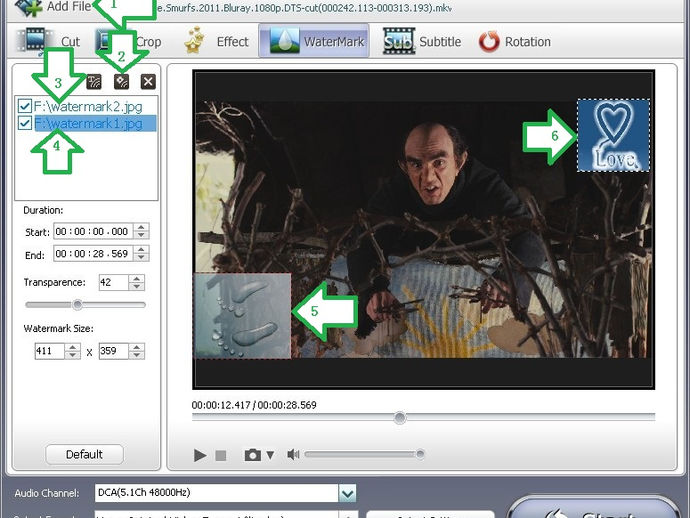Viewport: 690px width, 518px height.
Task: Decrease Transparence with down arrow
Action: pos(137,286)
